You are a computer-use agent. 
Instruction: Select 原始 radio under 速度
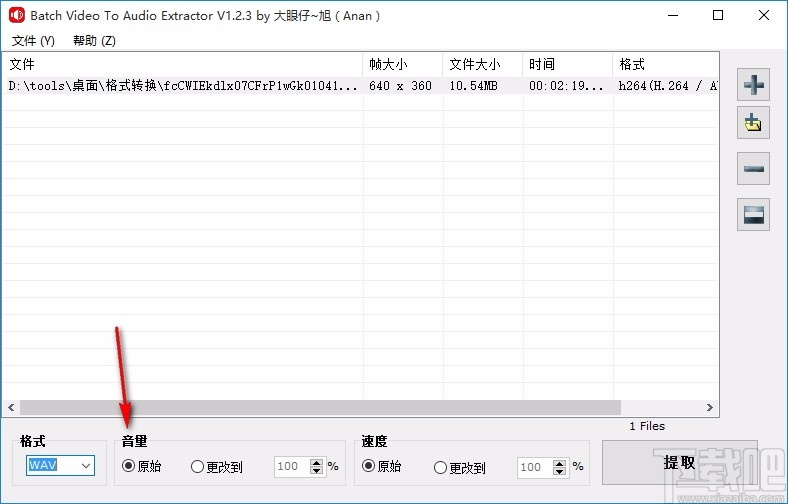click(x=381, y=466)
